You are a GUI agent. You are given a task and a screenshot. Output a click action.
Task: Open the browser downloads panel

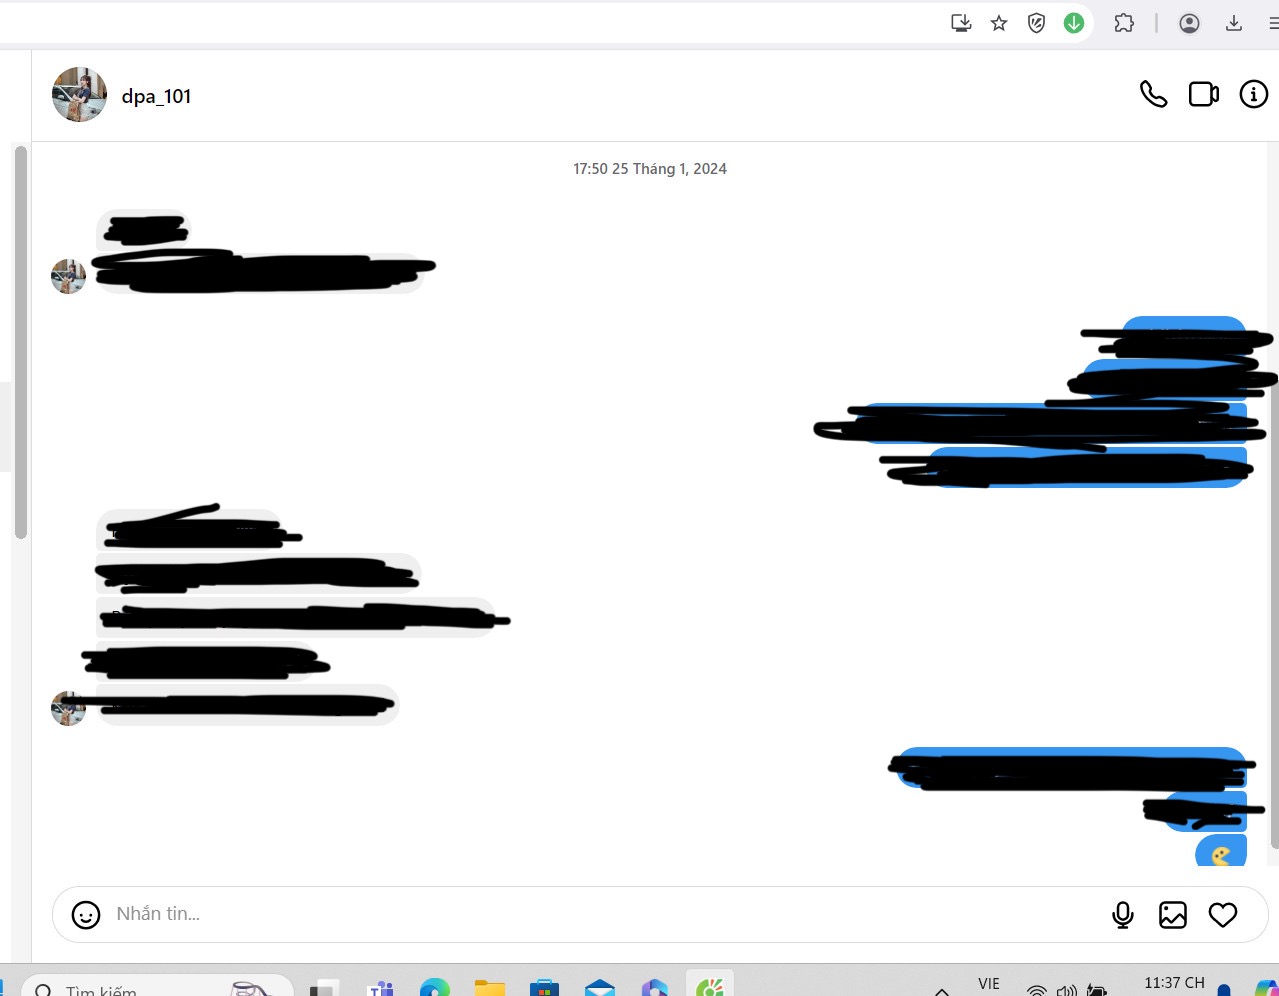tap(1234, 23)
